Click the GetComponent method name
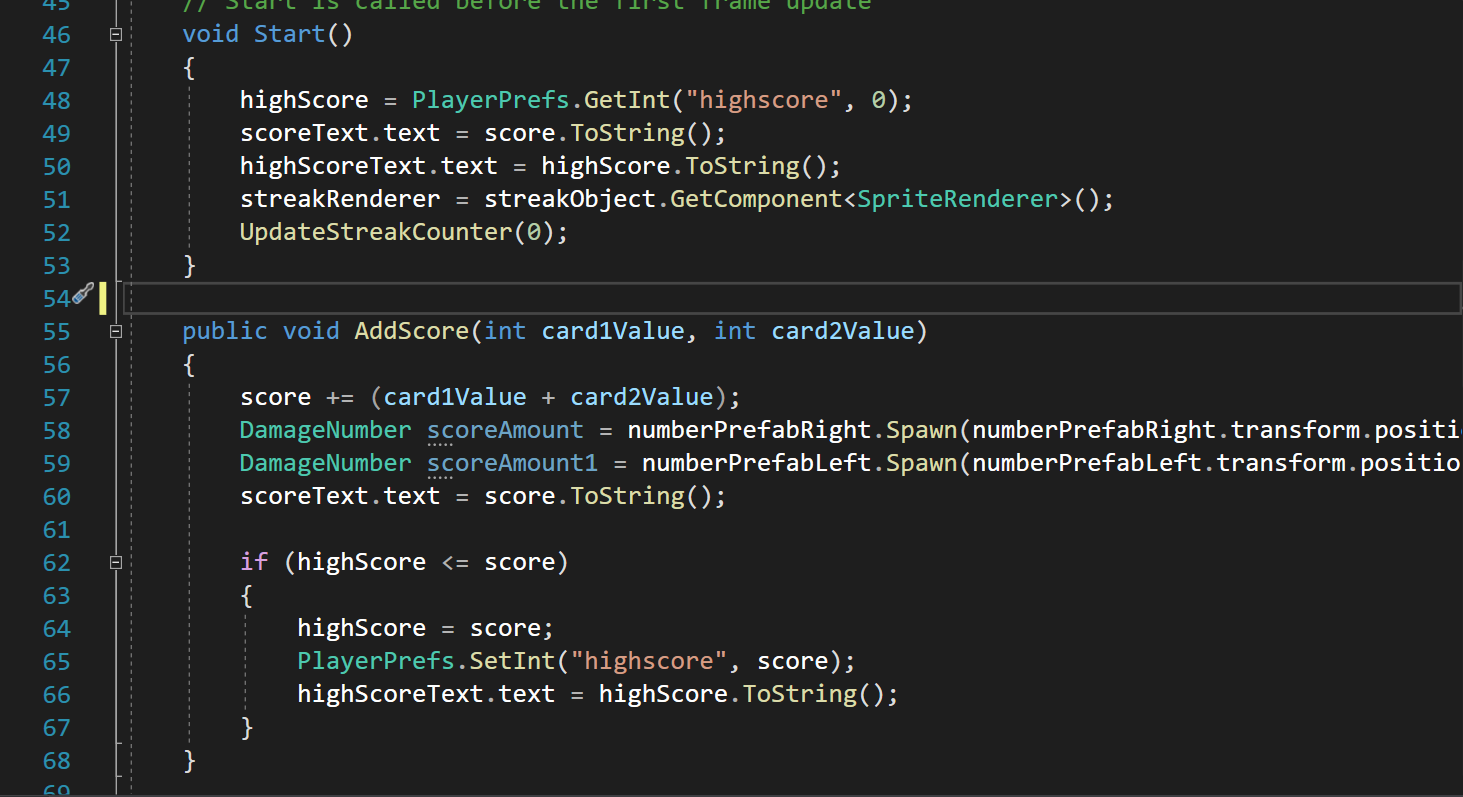This screenshot has height=797, width=1463. pyautogui.click(x=756, y=199)
